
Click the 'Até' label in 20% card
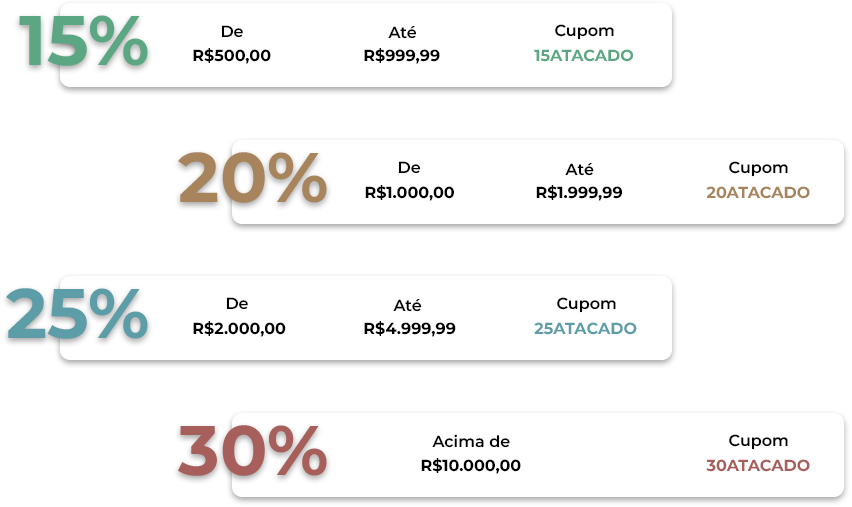579,169
